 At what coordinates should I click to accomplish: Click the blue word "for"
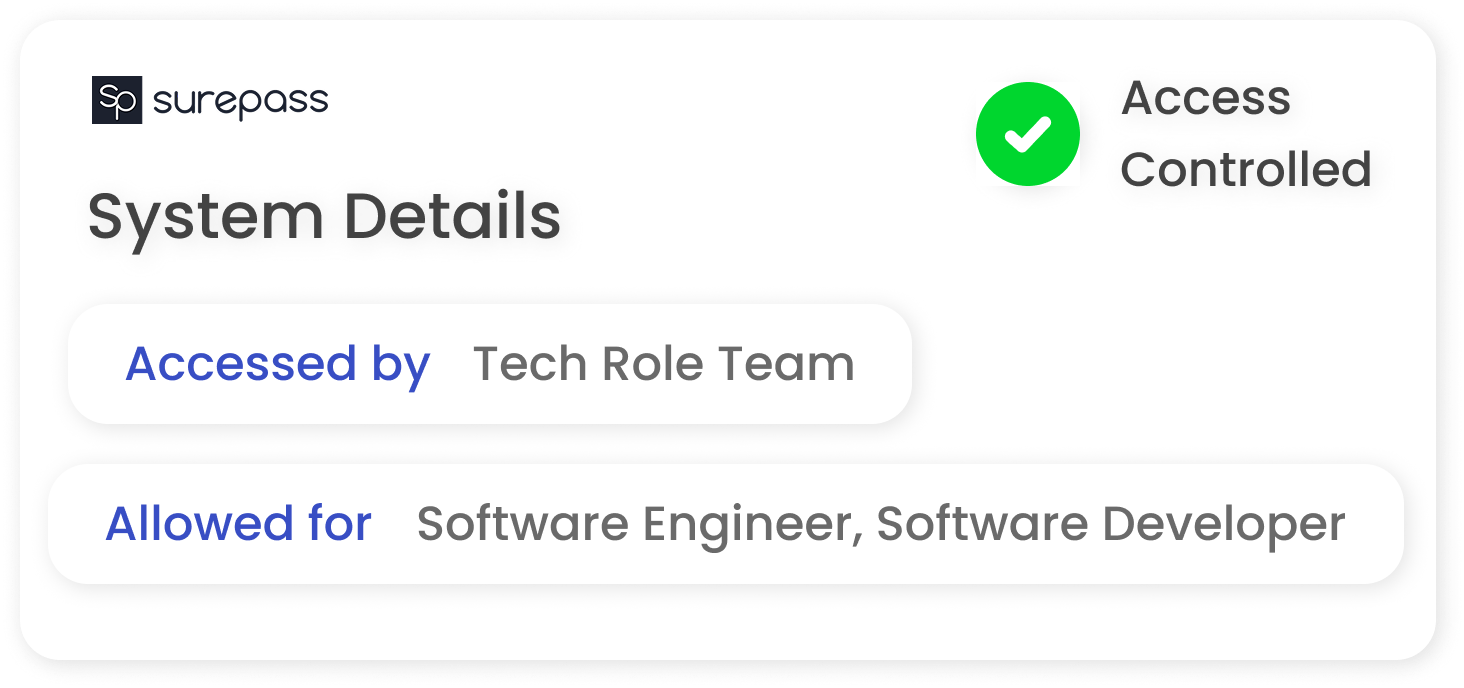[x=326, y=523]
